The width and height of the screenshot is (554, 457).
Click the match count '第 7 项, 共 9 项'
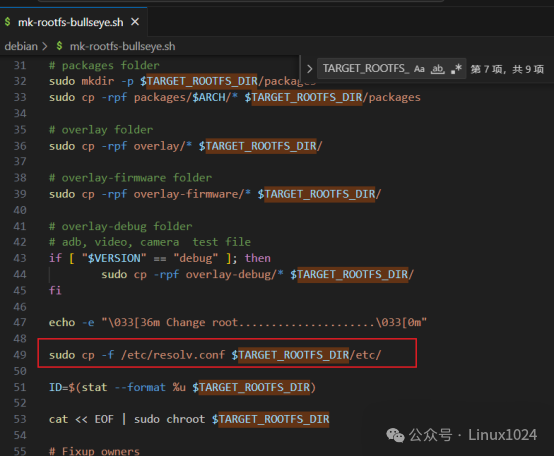click(x=507, y=69)
